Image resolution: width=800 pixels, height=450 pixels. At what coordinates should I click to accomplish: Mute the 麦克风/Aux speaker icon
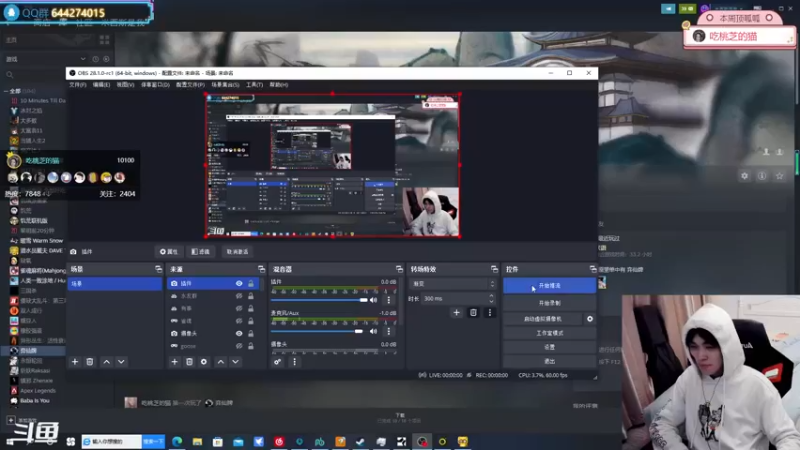pyautogui.click(x=373, y=331)
